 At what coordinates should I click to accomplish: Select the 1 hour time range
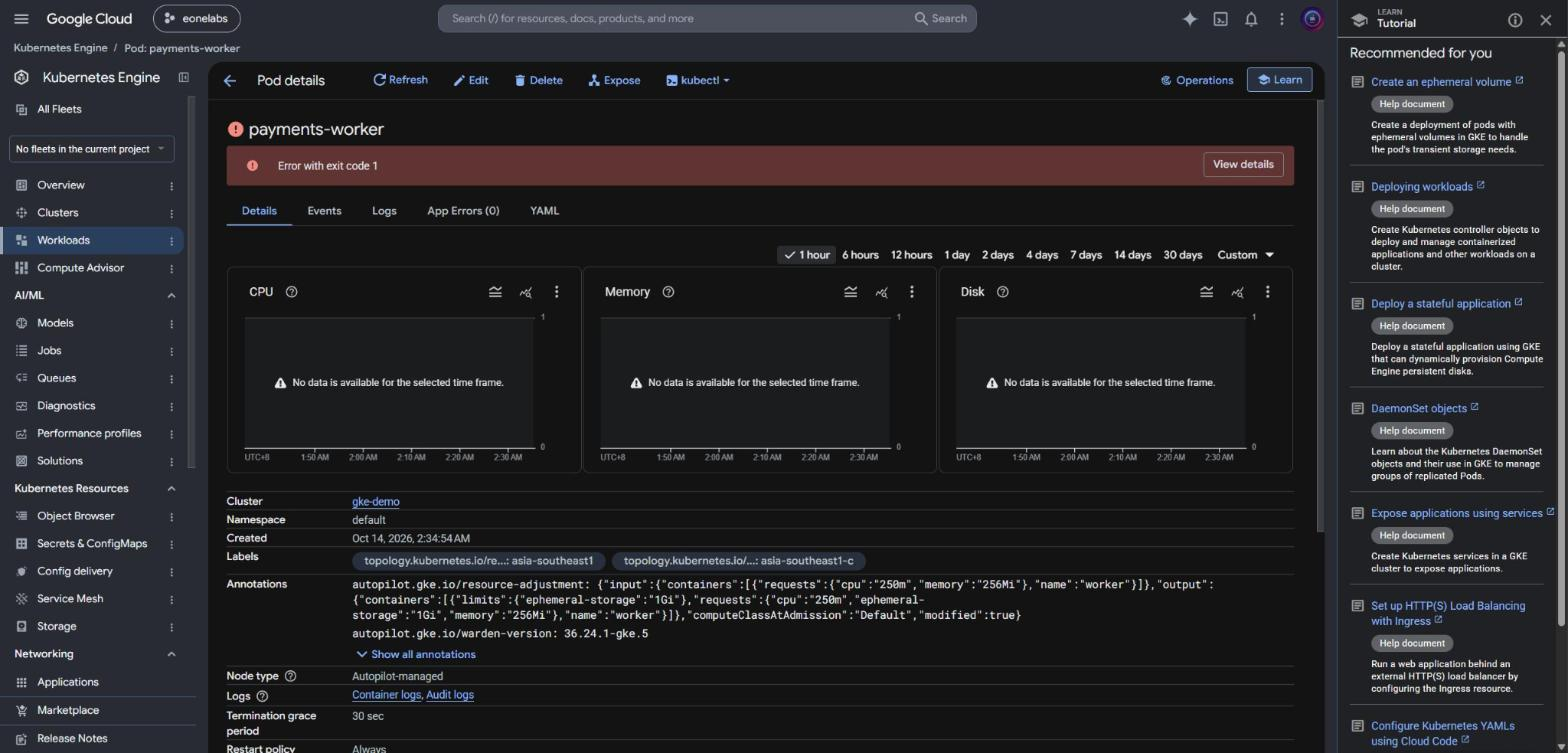tap(806, 255)
